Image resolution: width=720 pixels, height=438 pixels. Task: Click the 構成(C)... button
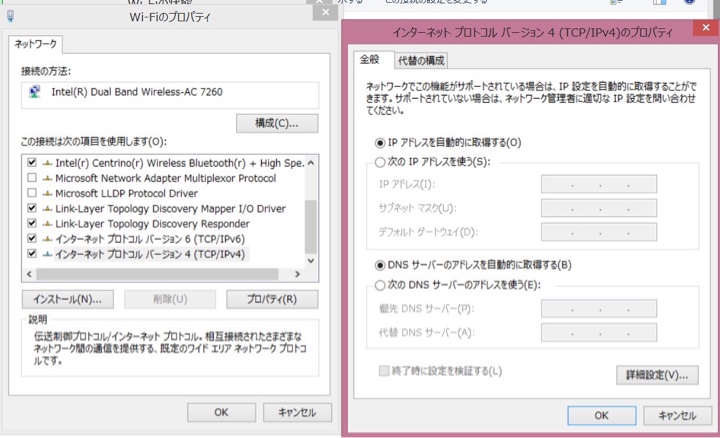click(x=277, y=124)
